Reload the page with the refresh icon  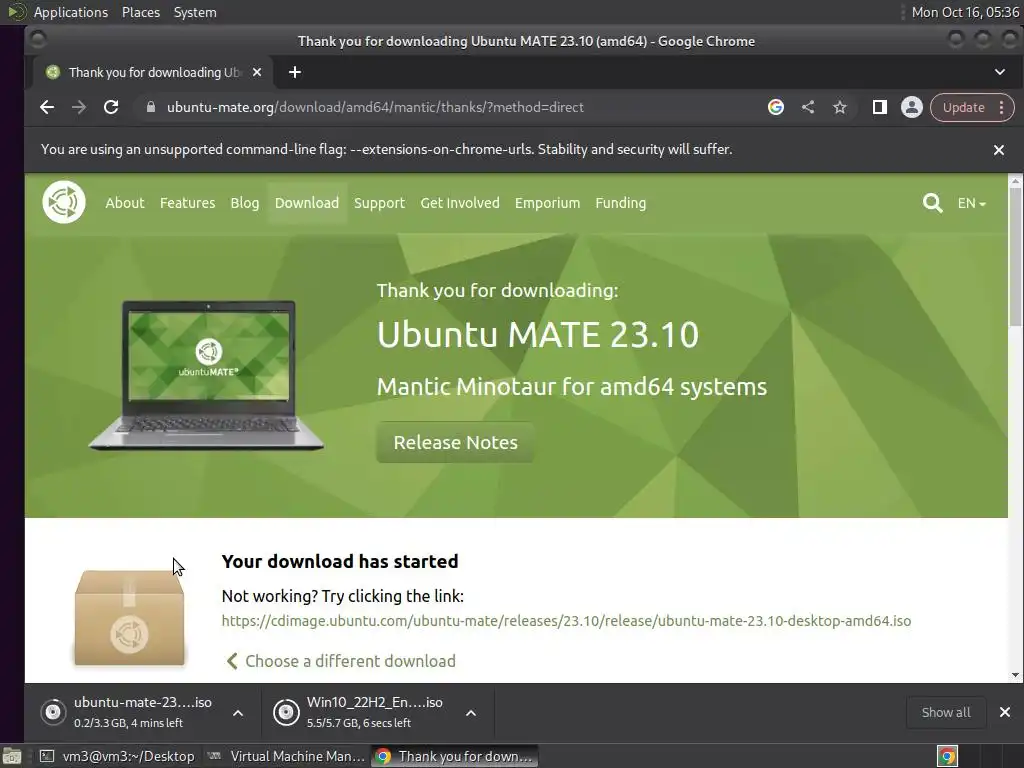pos(111,107)
